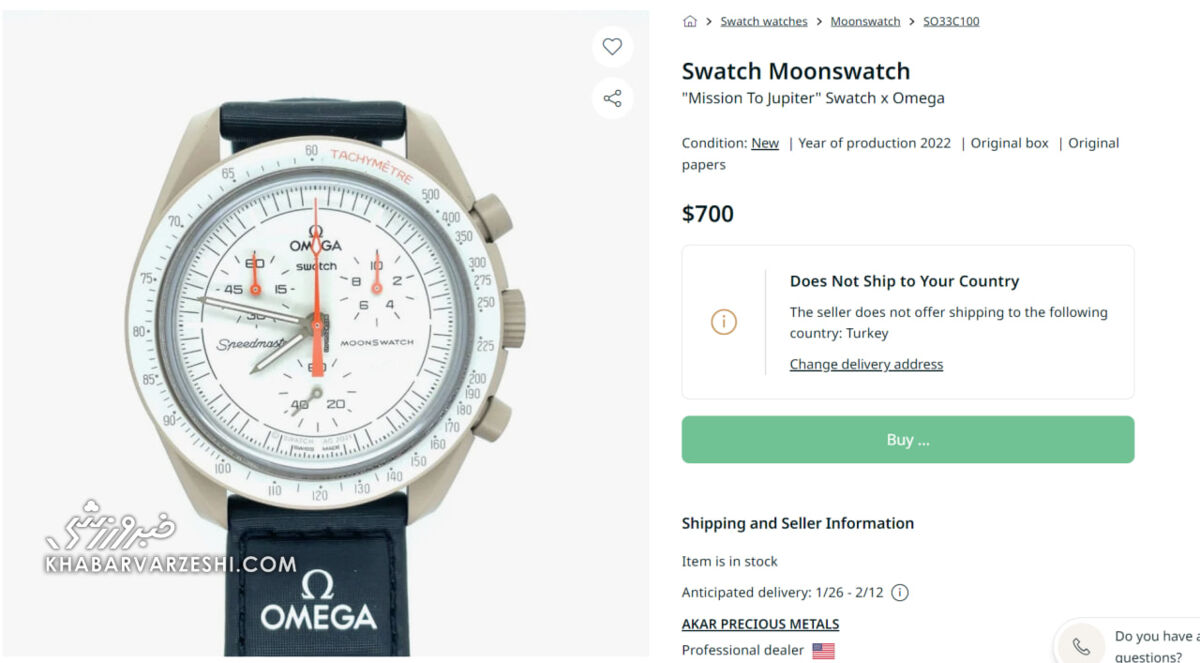The image size is (1200, 663).
Task: Click the Shipping and Seller Information heading
Action: tap(798, 523)
